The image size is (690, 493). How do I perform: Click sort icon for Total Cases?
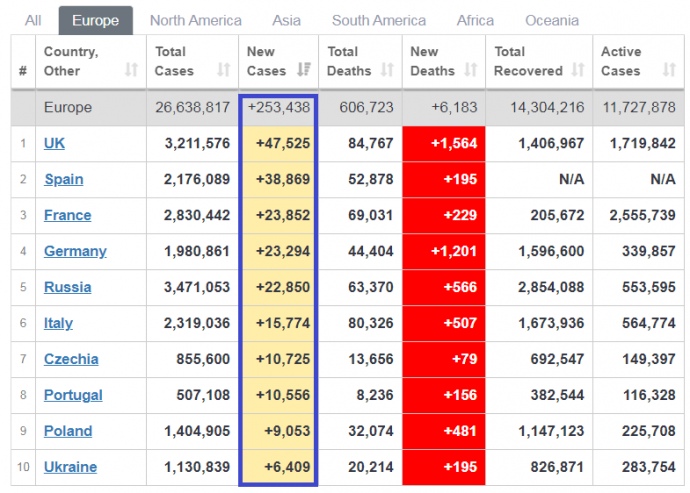tap(224, 70)
